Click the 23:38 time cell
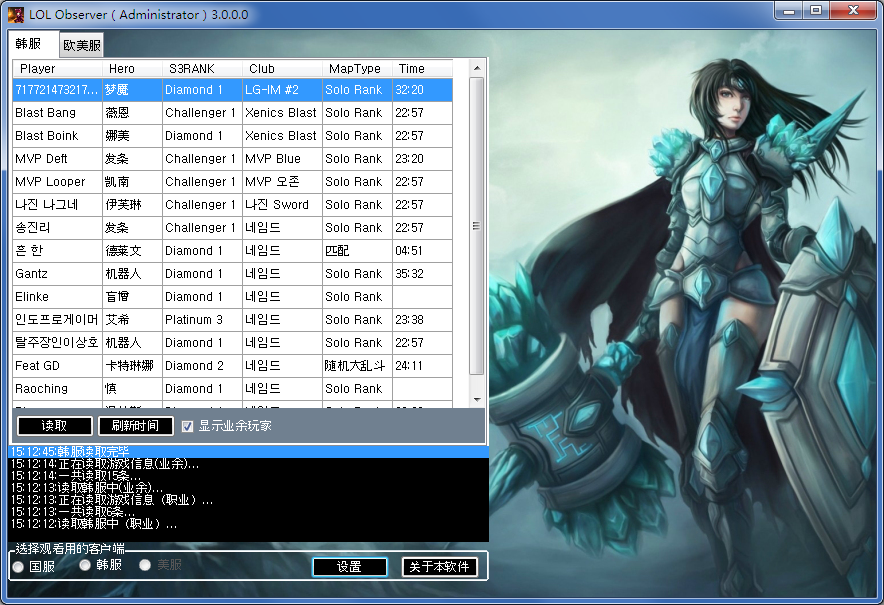884x605 pixels. (422, 320)
